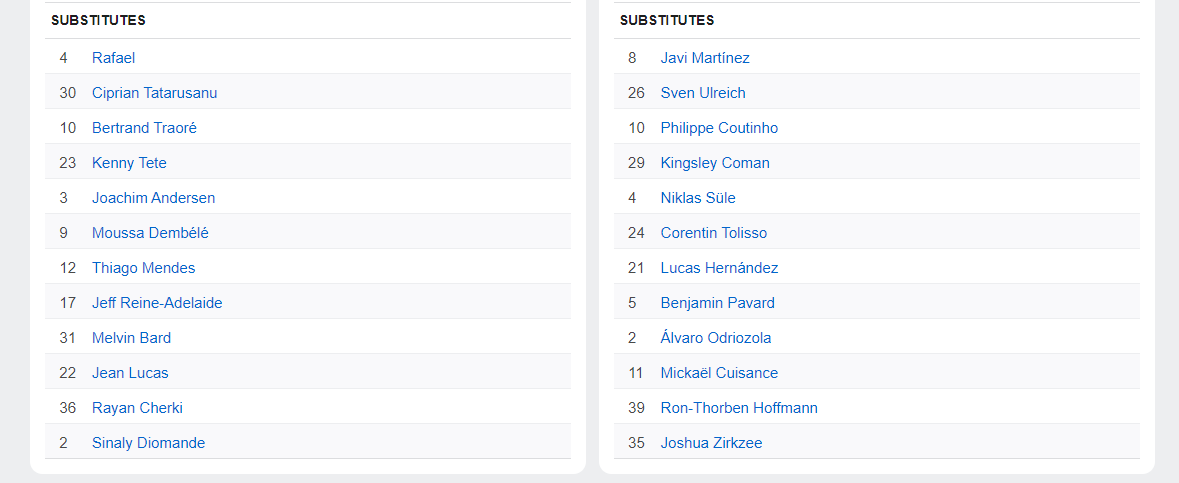Select Kingsley Coman from substitutes
Viewport: 1179px width, 483px height.
point(715,163)
